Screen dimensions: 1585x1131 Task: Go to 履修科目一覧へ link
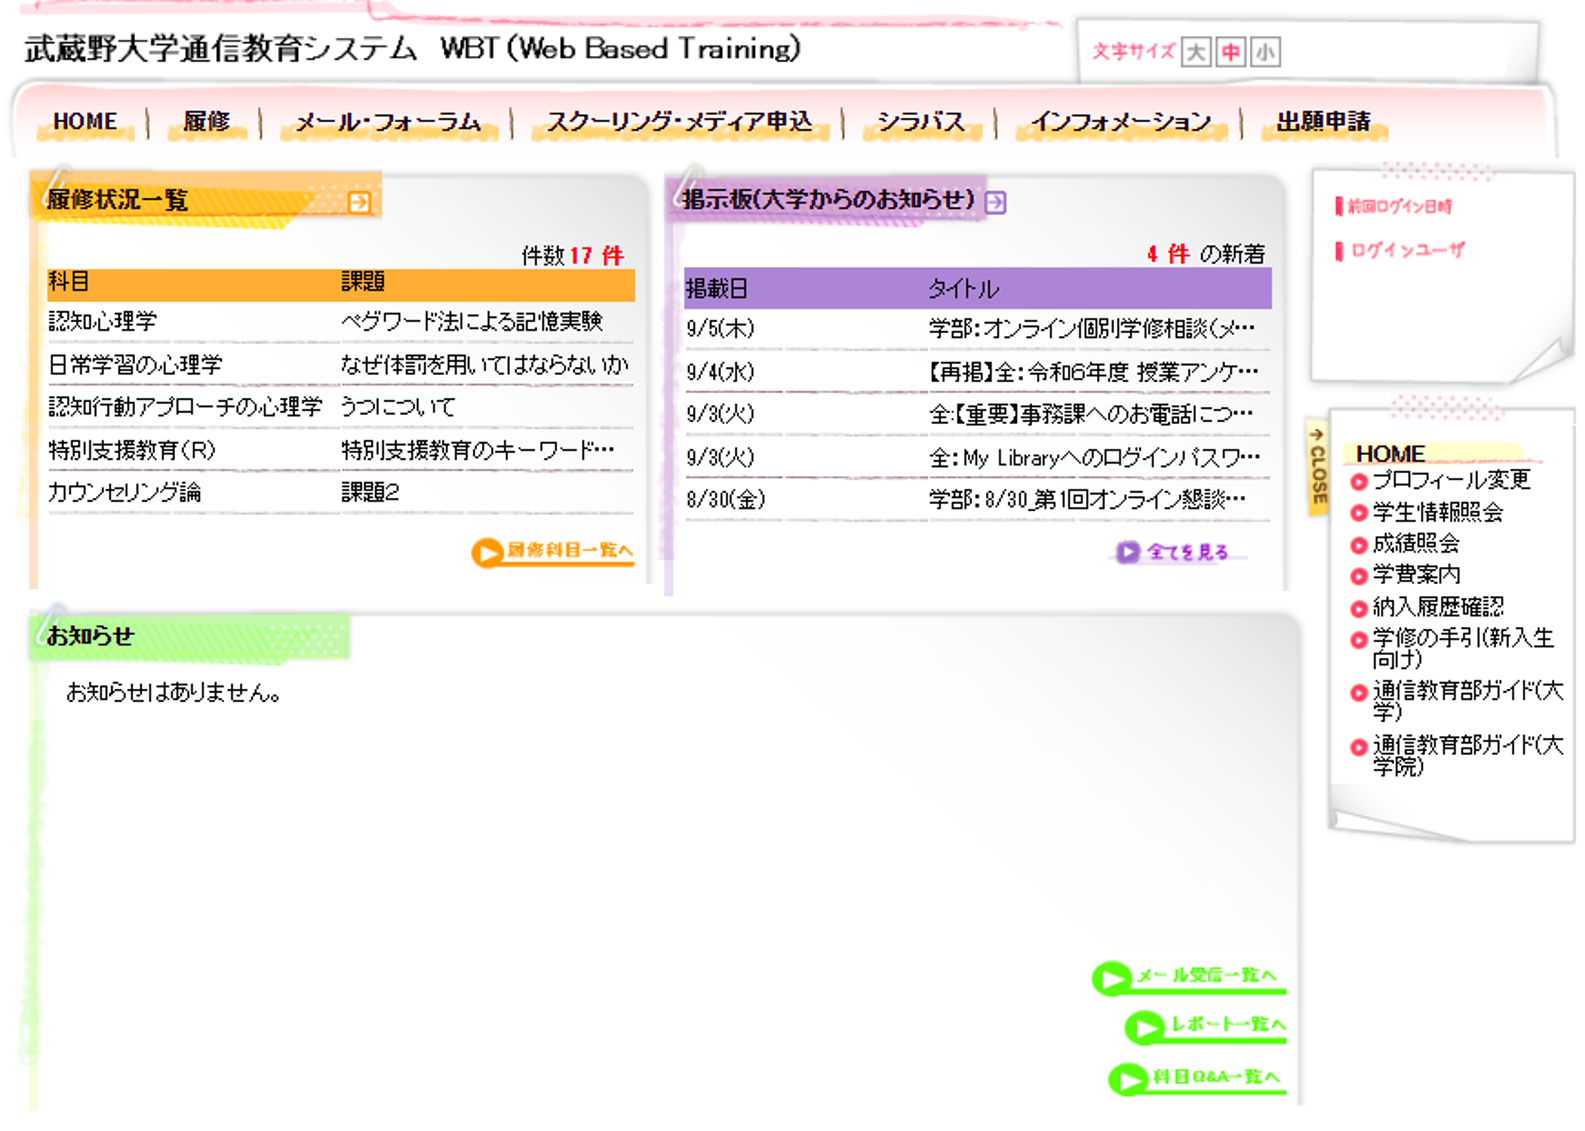[x=553, y=551]
